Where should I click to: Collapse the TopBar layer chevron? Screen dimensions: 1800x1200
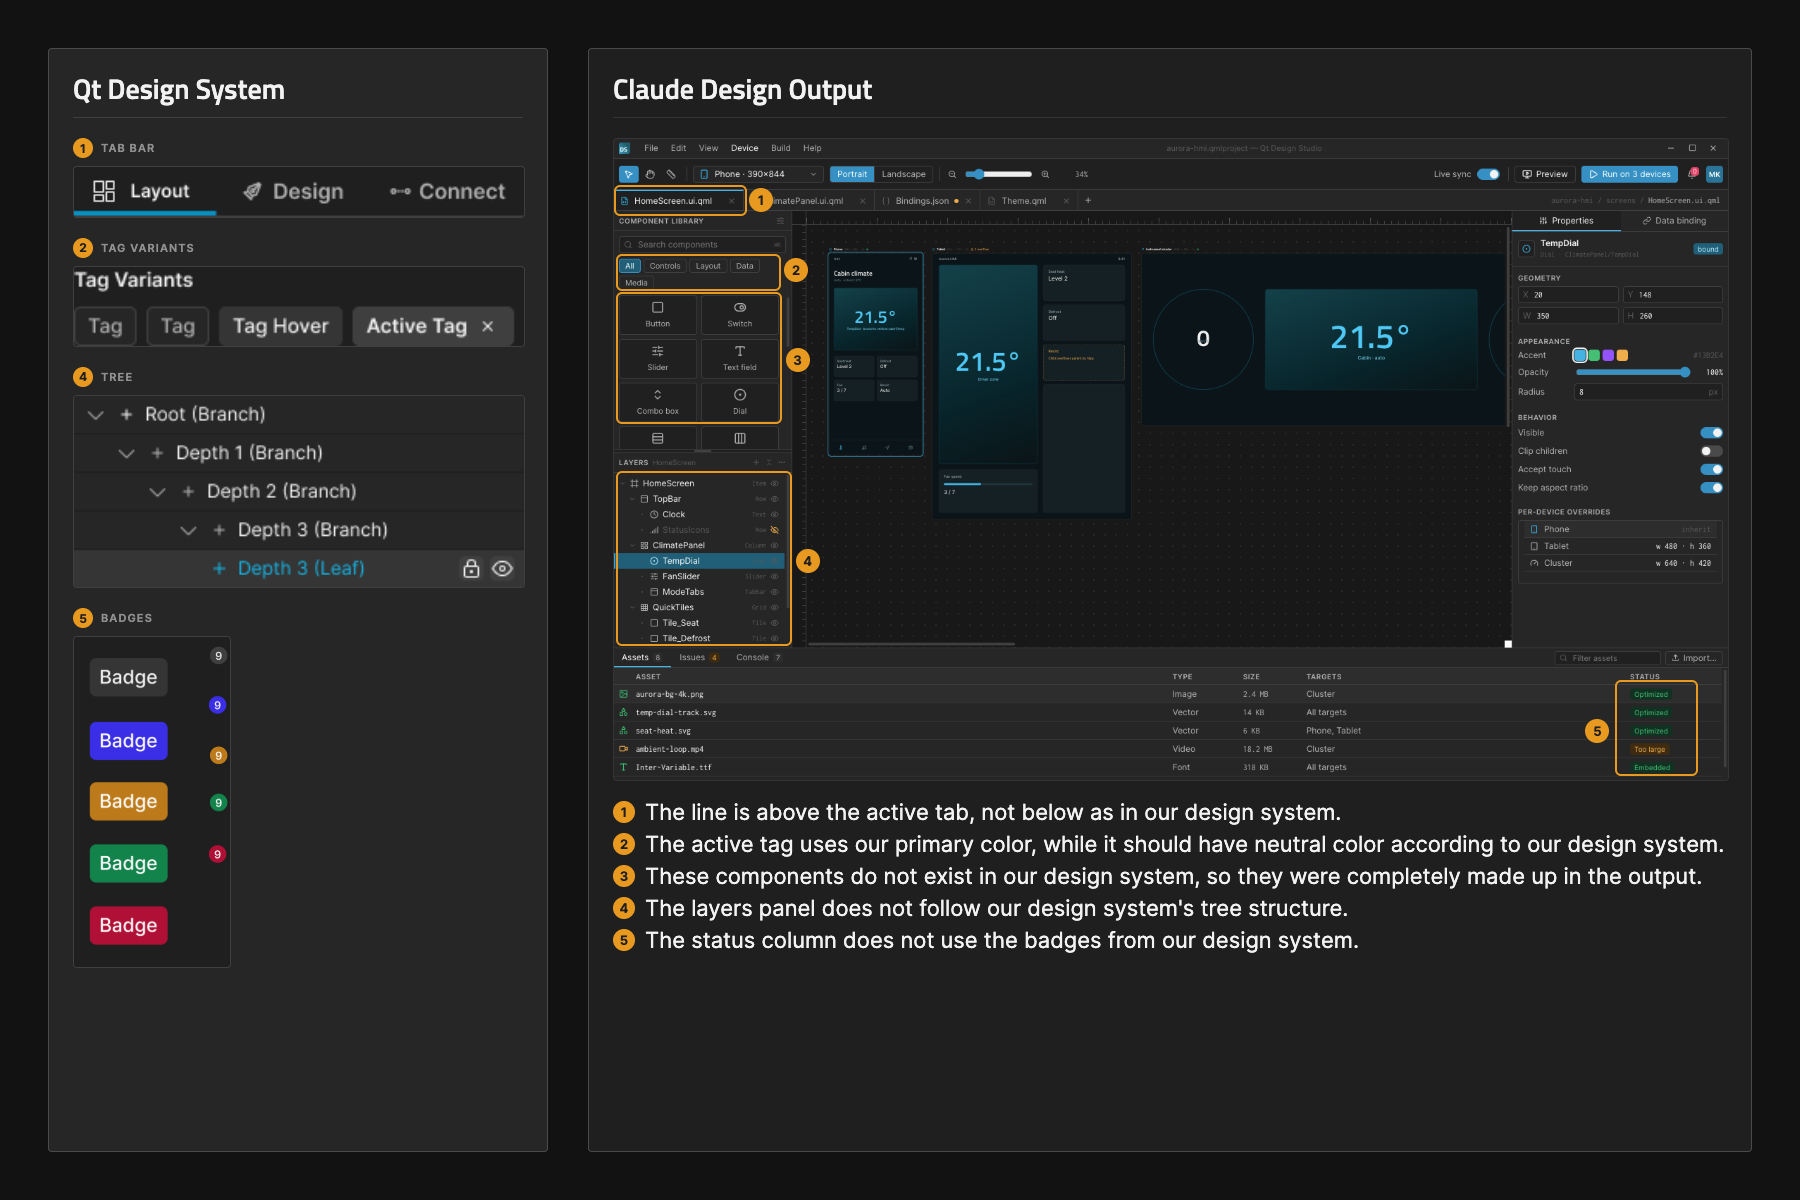(x=632, y=499)
